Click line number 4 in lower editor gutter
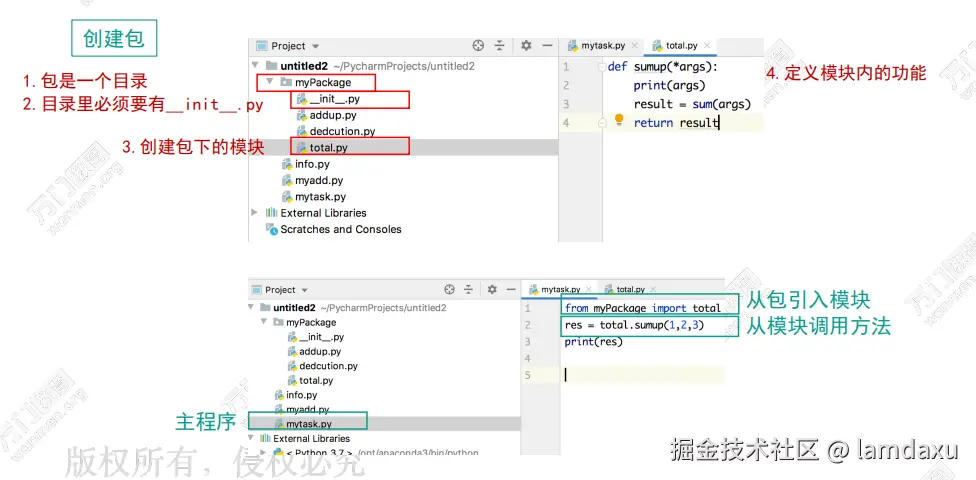976x480 pixels. point(528,358)
